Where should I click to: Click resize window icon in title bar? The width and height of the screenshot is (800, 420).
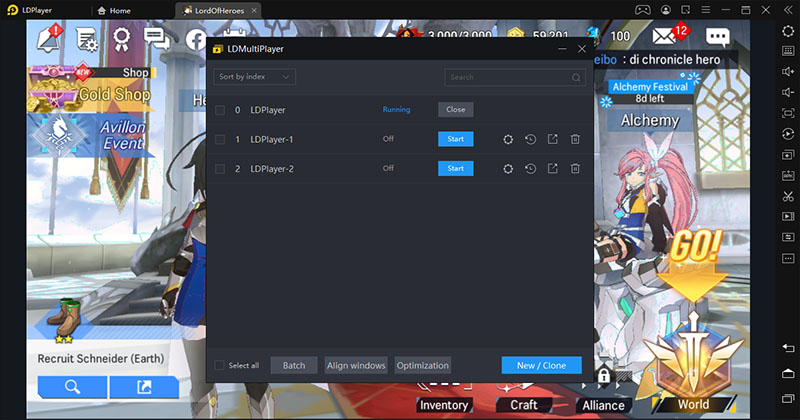(685, 10)
